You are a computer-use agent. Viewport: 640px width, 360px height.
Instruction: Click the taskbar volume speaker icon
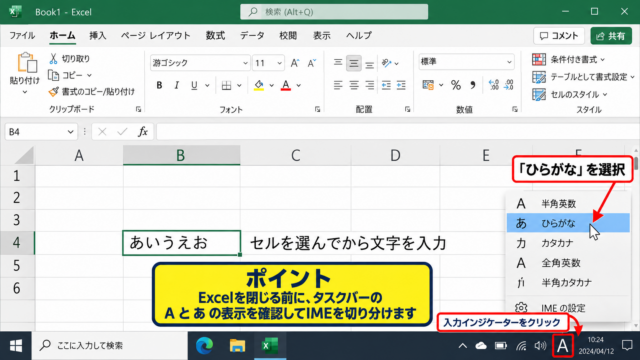[540, 346]
